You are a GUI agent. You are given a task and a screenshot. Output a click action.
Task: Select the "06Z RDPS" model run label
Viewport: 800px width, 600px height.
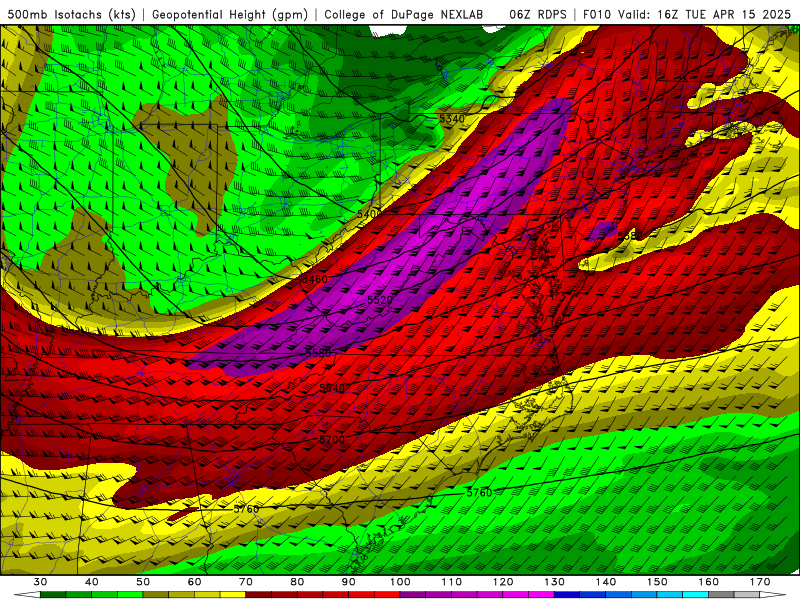538,15
